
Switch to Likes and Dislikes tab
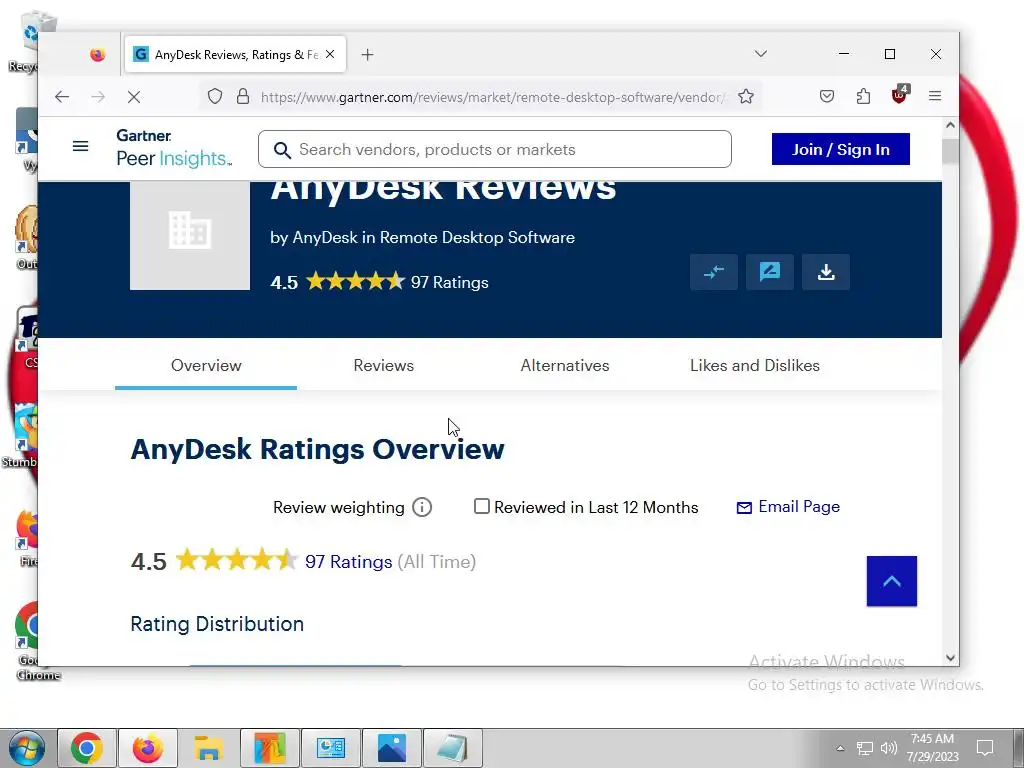click(755, 365)
